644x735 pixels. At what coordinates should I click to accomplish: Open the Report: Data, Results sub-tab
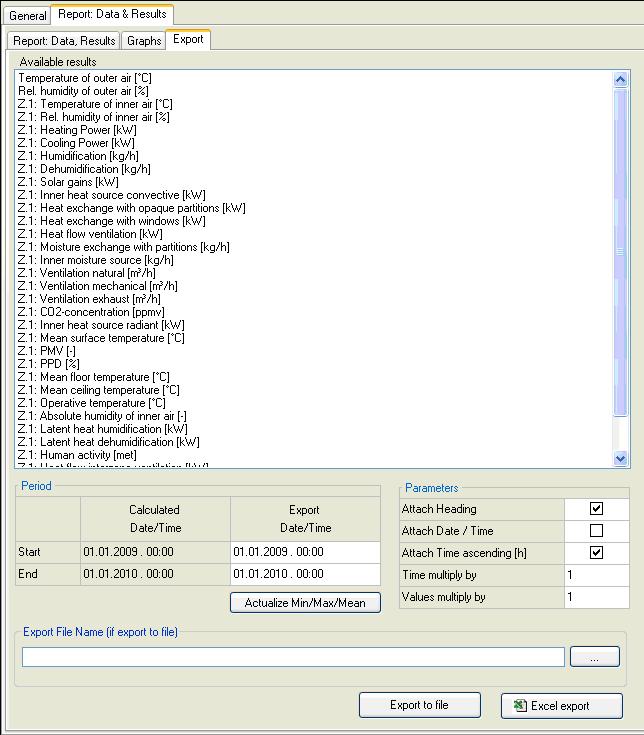(x=64, y=41)
